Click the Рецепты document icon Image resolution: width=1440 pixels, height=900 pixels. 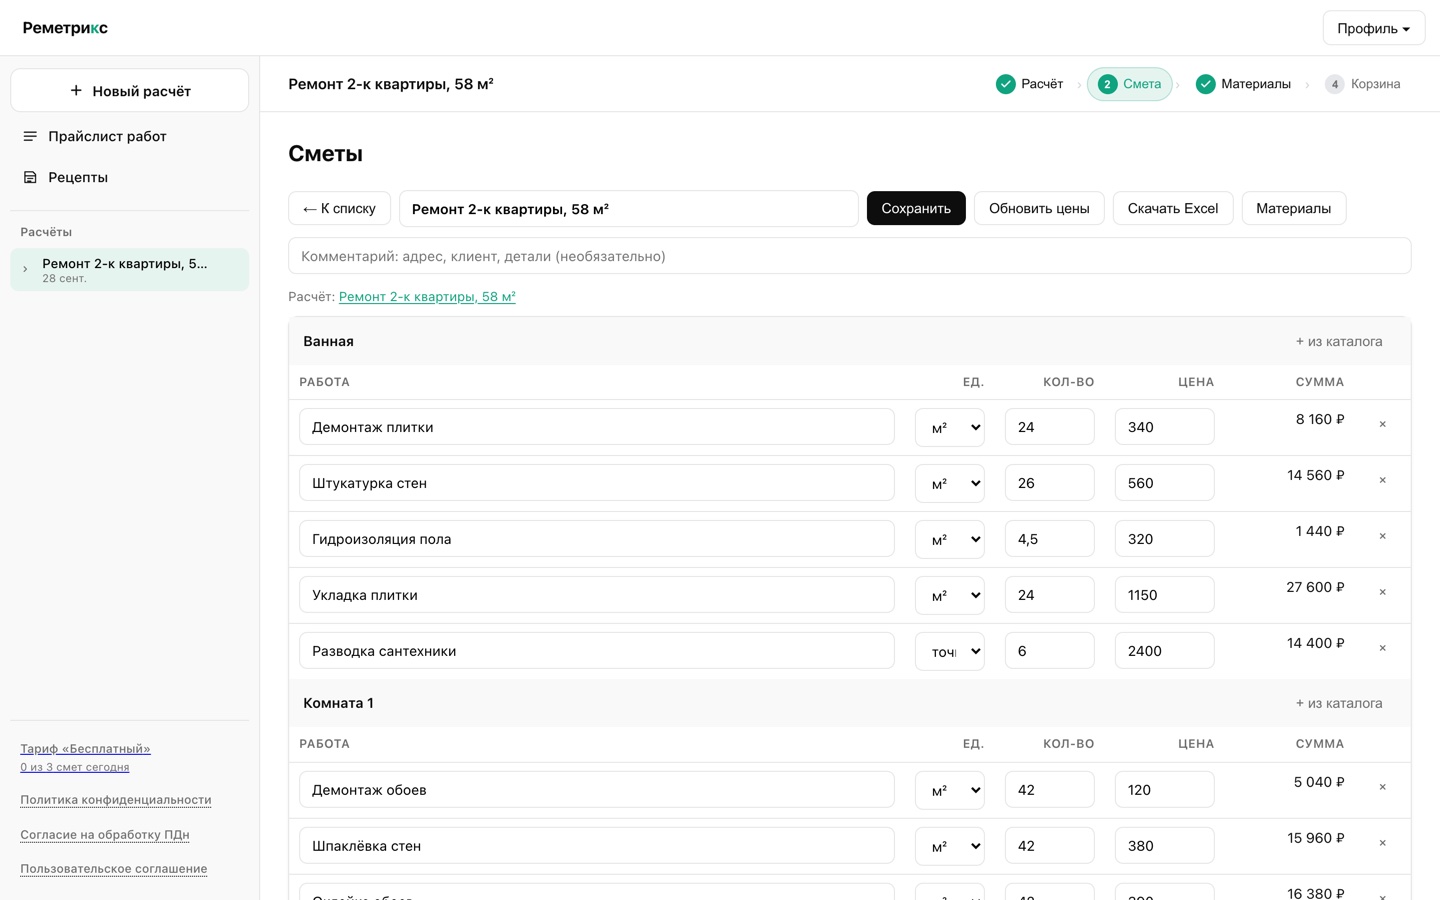(30, 177)
